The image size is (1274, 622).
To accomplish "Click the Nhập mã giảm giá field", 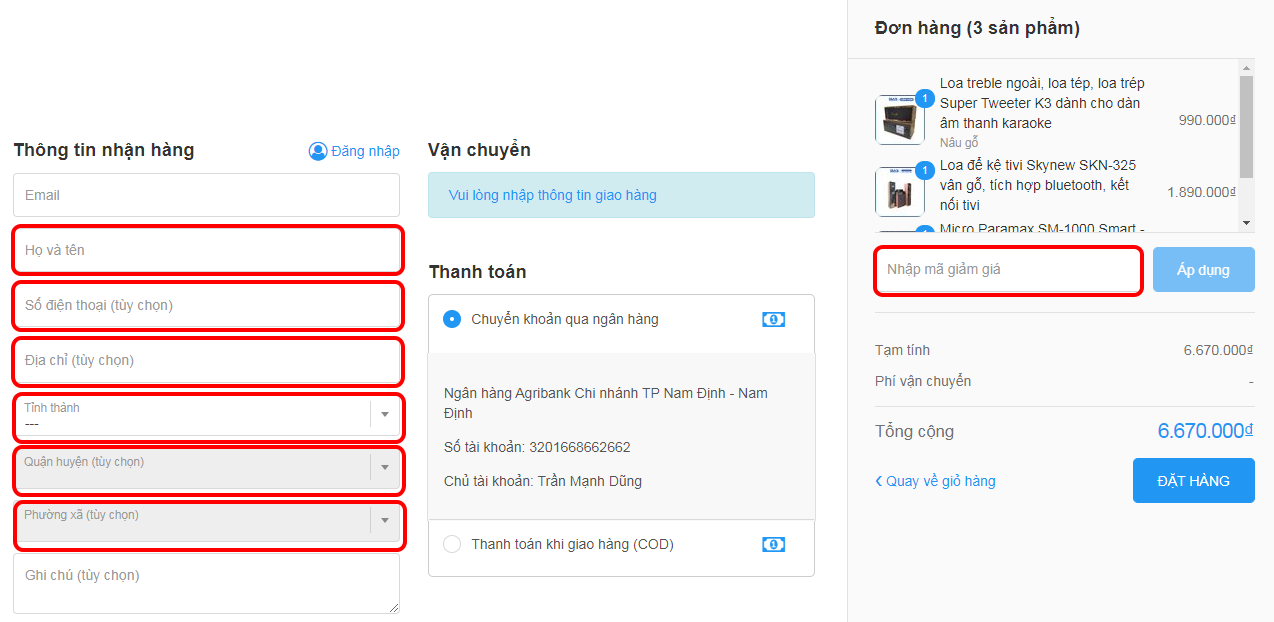I will click(1008, 270).
